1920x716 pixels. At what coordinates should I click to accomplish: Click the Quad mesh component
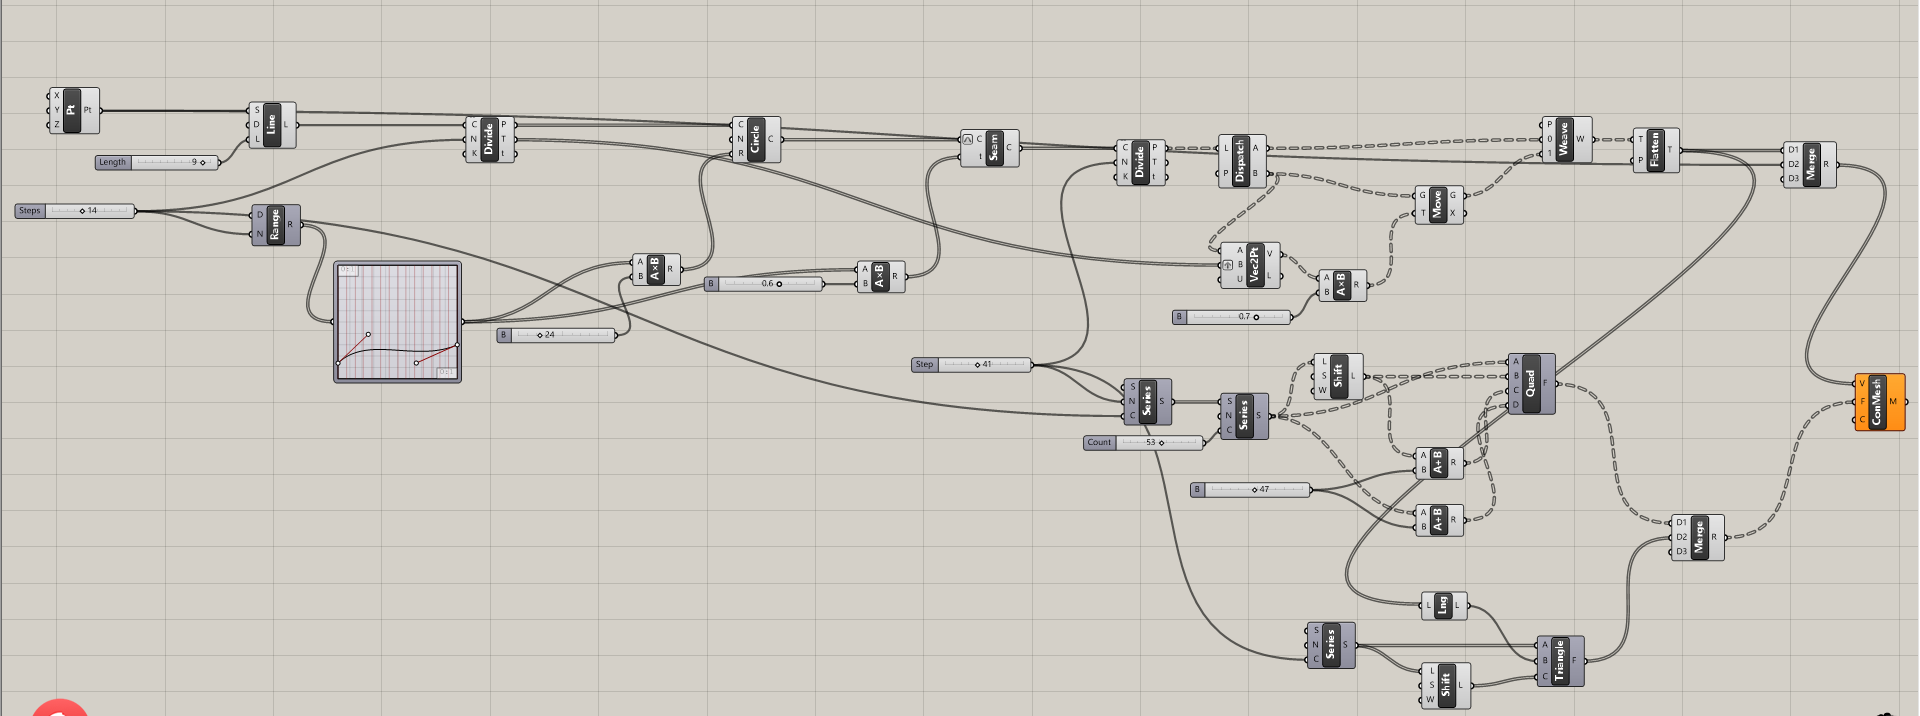(x=1530, y=383)
